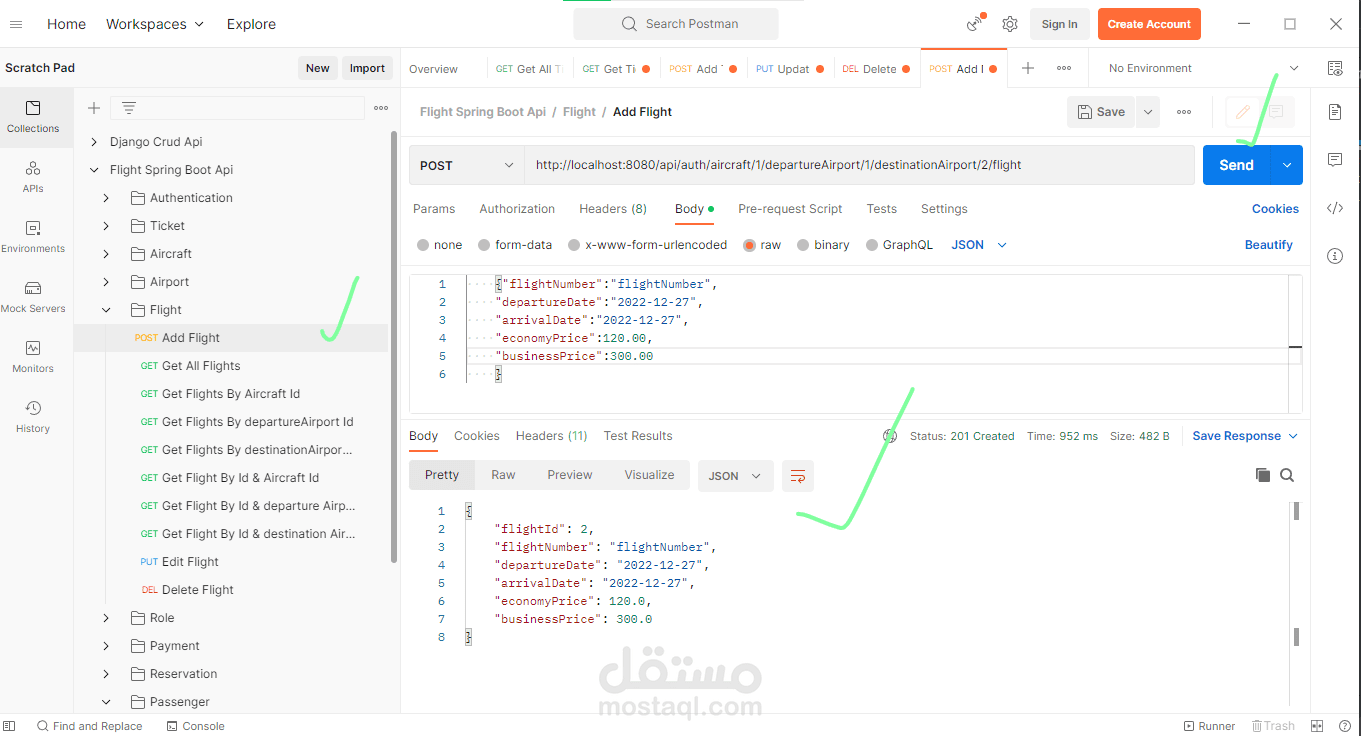Switch to the Authorization tab
The width and height of the screenshot is (1361, 736).
(x=517, y=209)
